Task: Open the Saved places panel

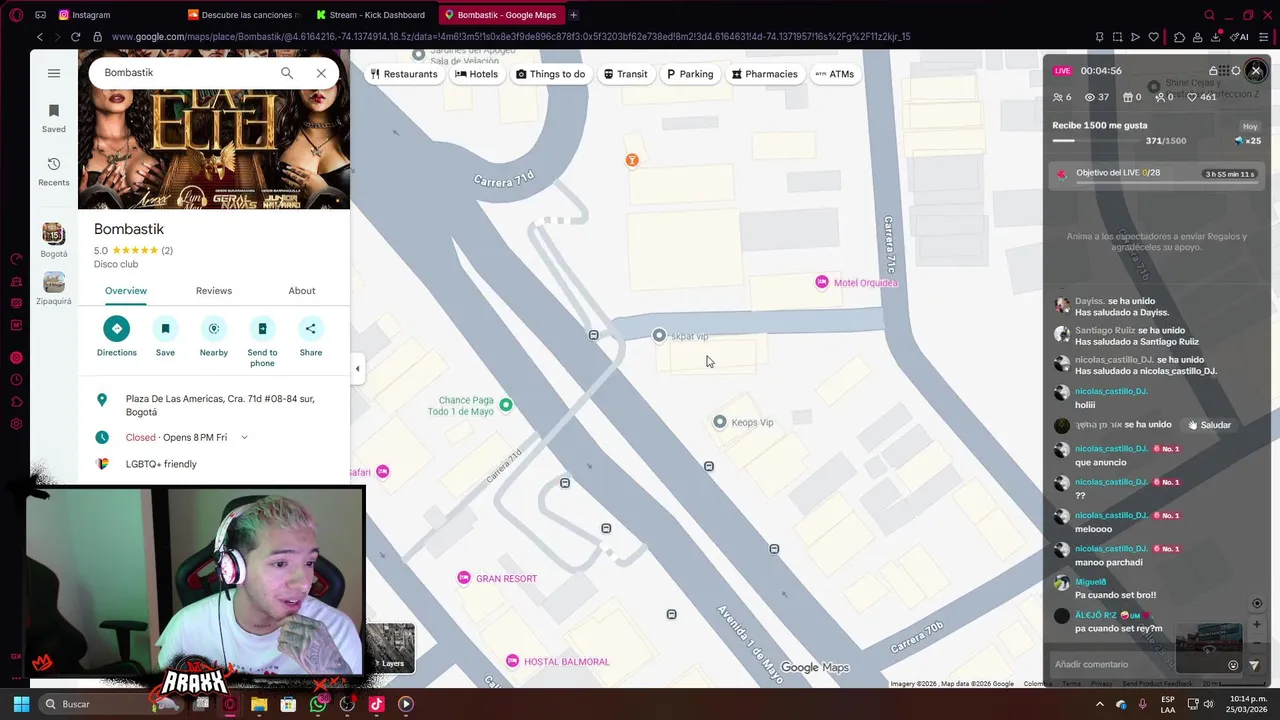Action: pyautogui.click(x=54, y=117)
